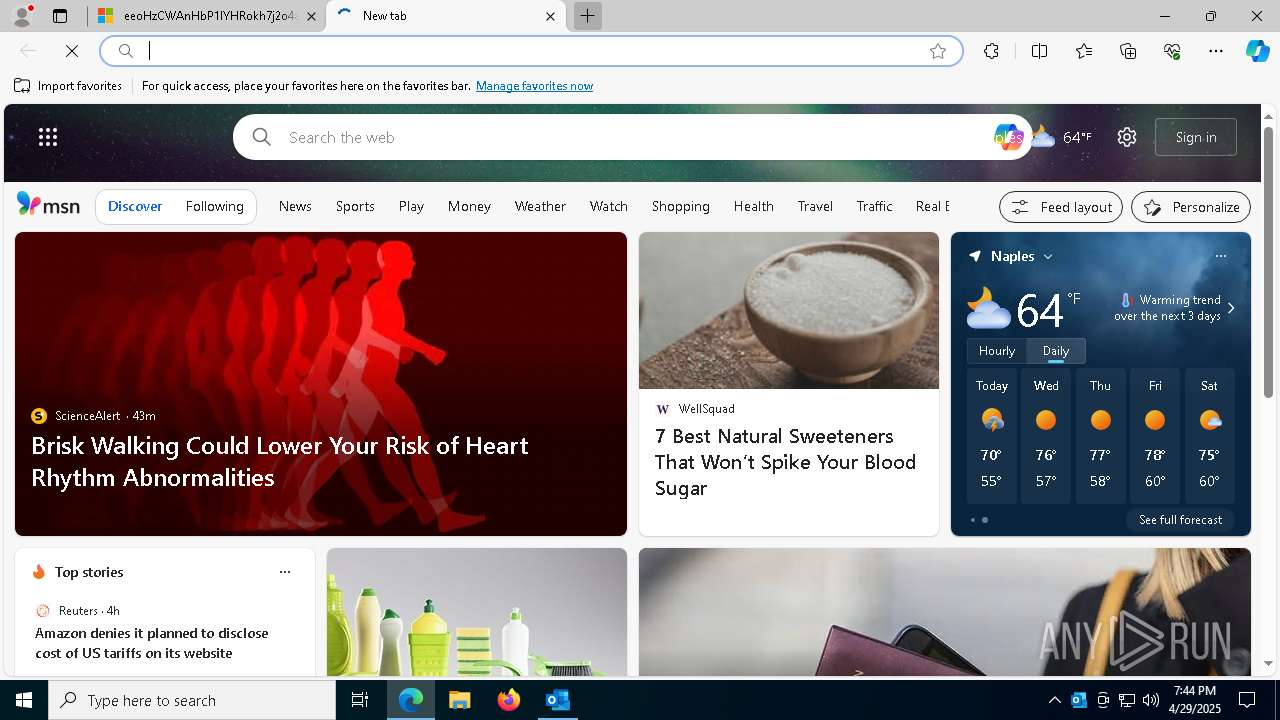Viewport: 1280px width, 720px height.
Task: Open the tab actions menu icon
Action: tap(60, 16)
